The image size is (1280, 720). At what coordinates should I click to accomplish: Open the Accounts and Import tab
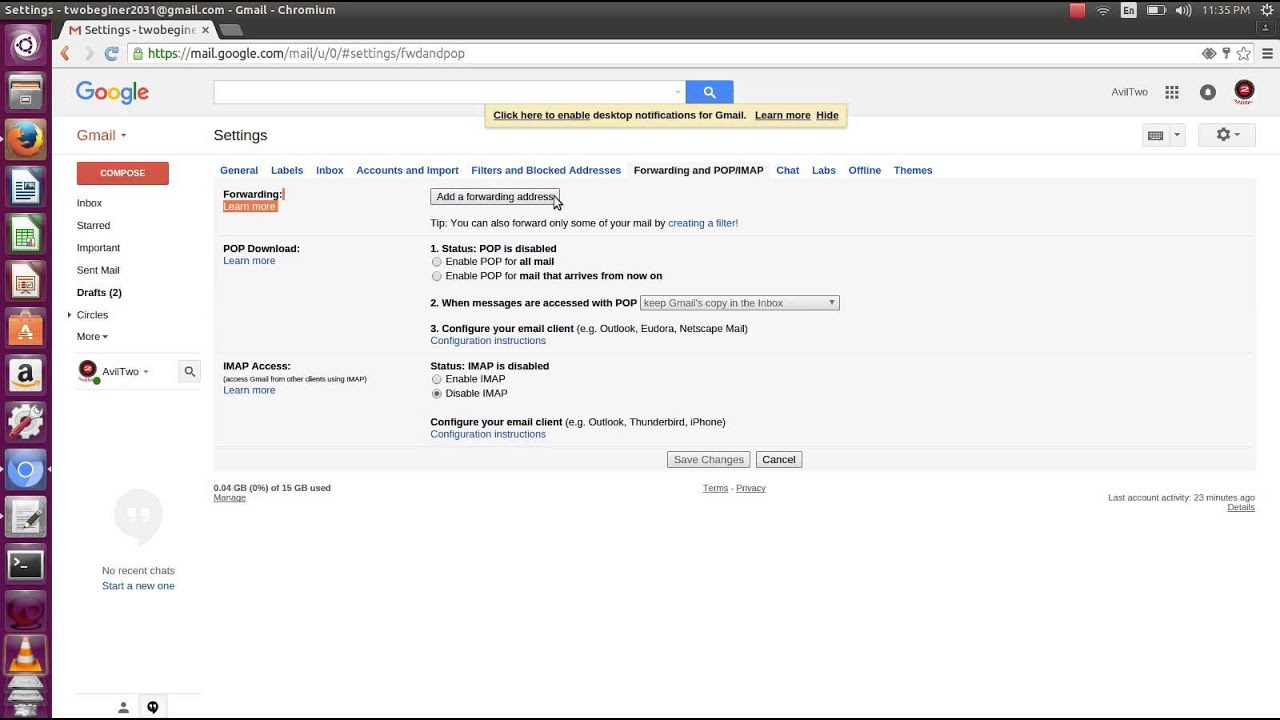click(x=407, y=170)
